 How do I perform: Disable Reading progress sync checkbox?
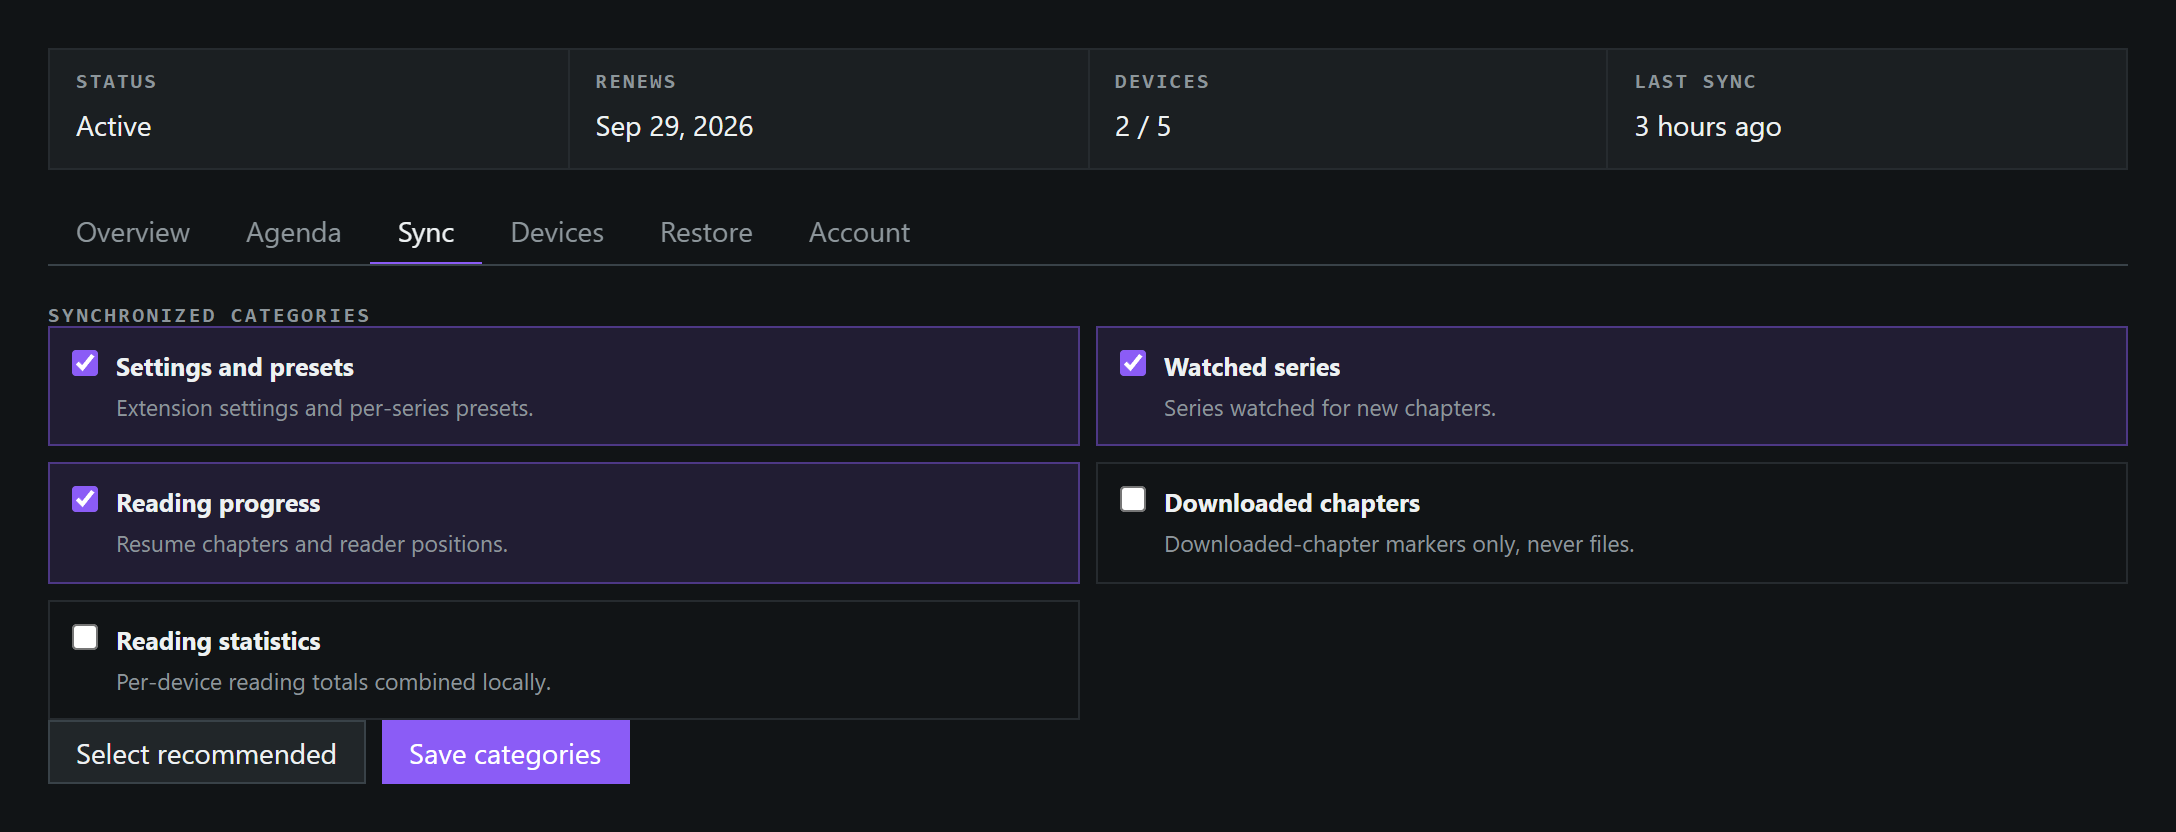[85, 499]
